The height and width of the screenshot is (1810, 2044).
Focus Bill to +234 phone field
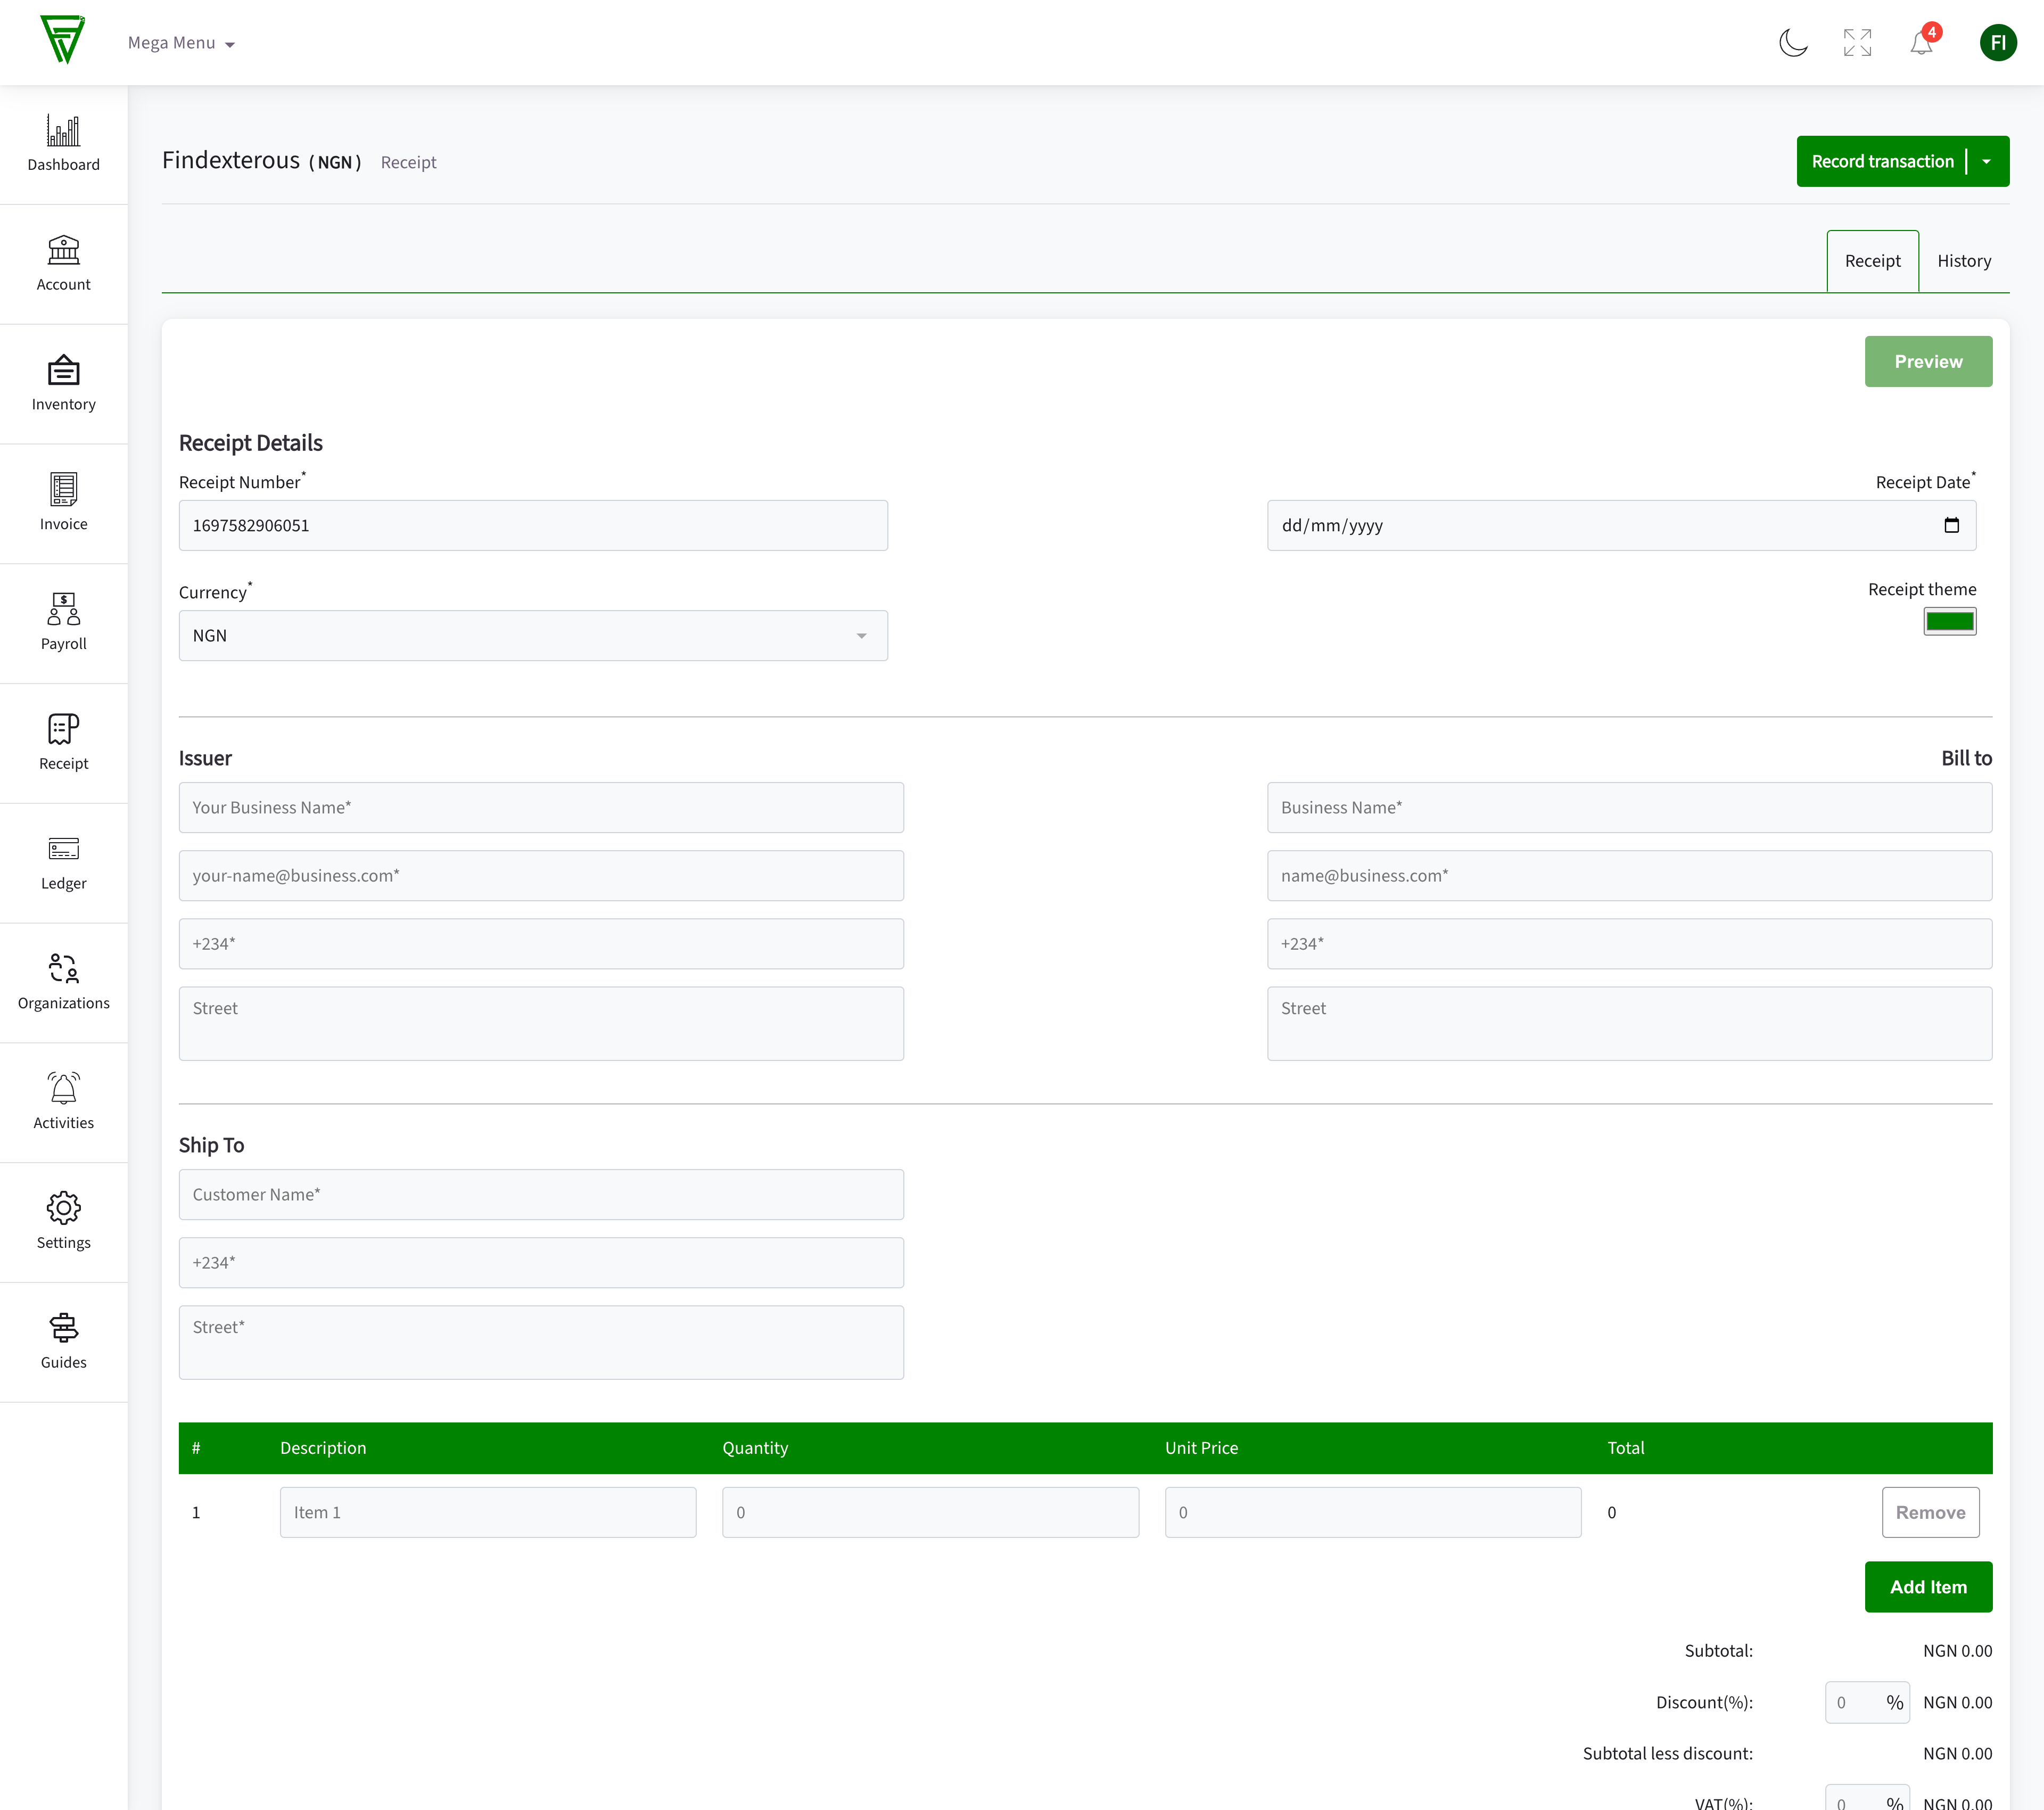click(x=1629, y=944)
